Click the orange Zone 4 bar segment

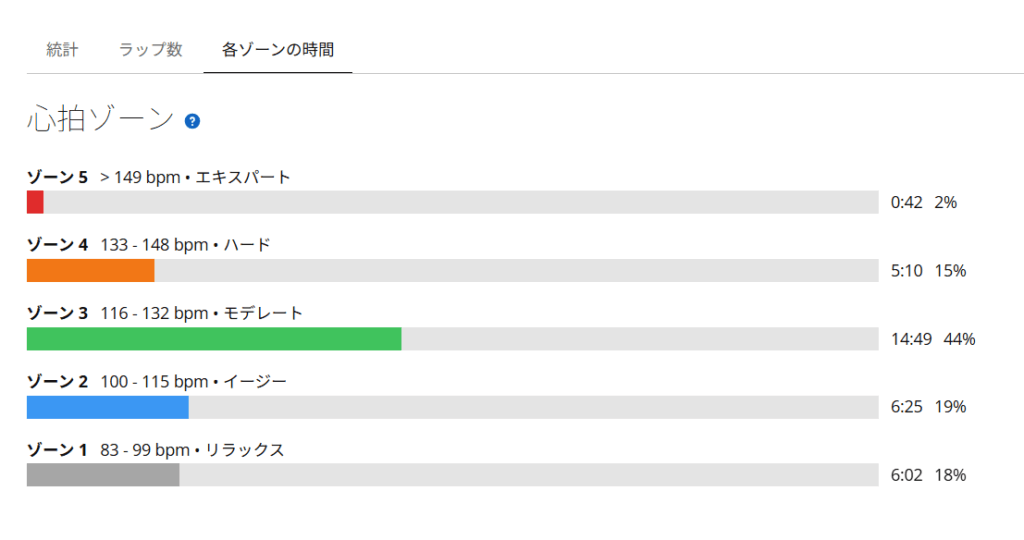90,270
